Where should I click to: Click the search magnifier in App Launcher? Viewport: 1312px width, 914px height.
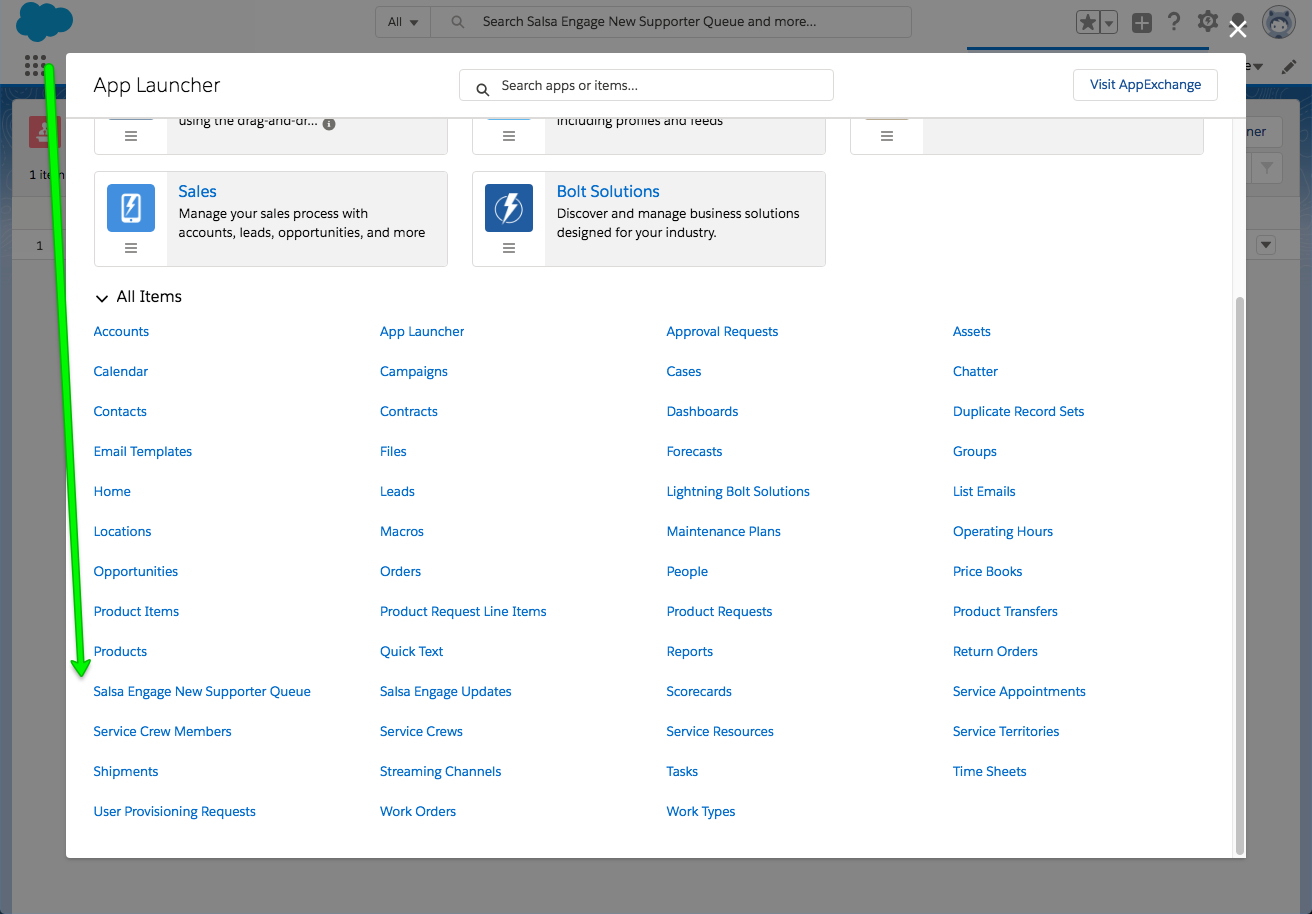pyautogui.click(x=482, y=89)
